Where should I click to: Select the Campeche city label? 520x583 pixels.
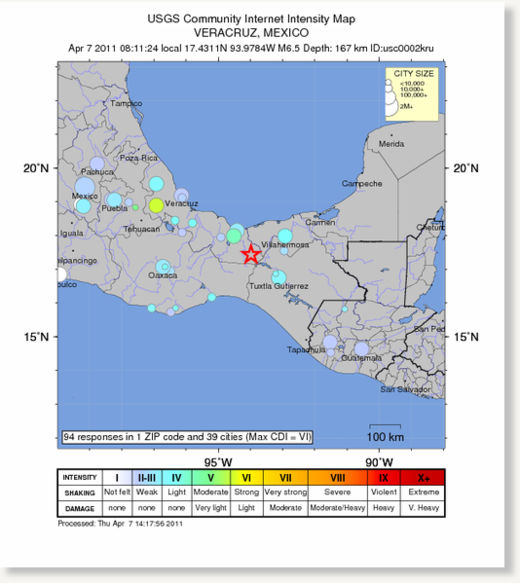pyautogui.click(x=362, y=184)
